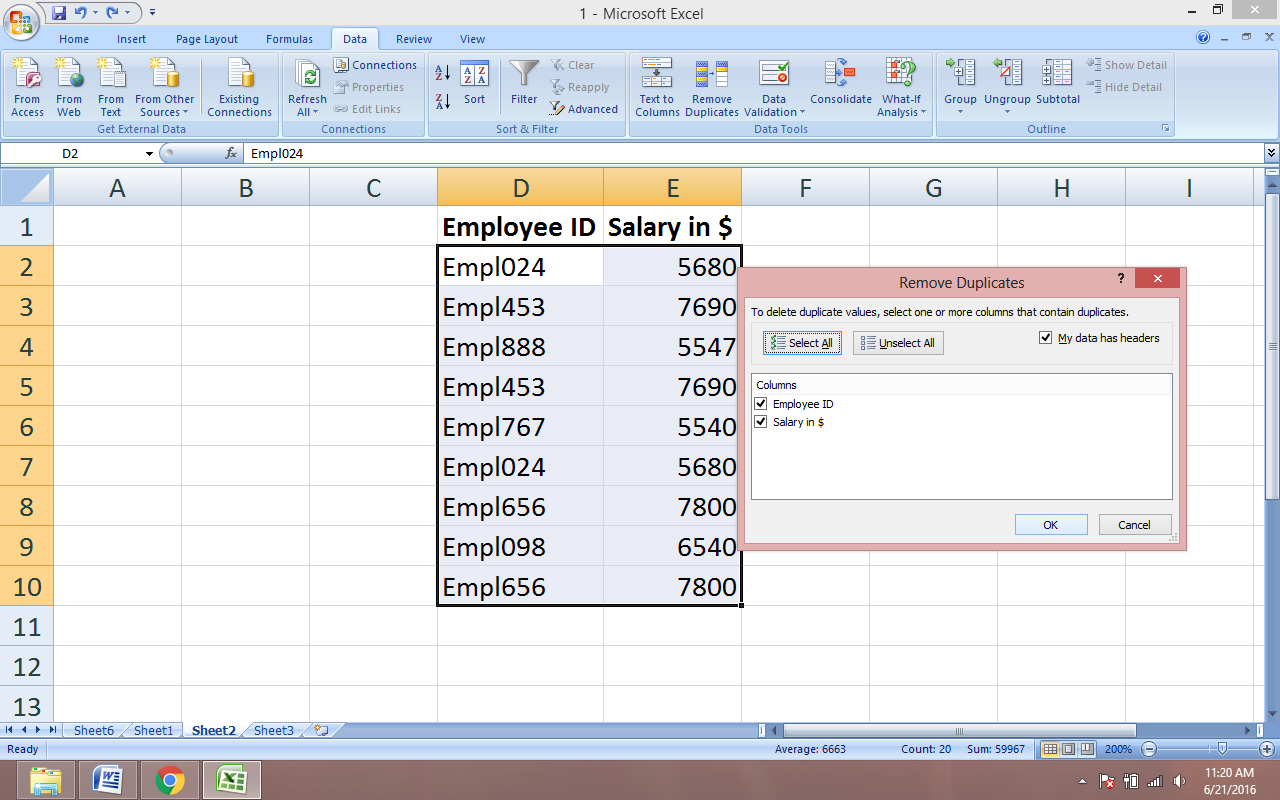
Task: Sort Z to A descending
Action: pos(443,100)
